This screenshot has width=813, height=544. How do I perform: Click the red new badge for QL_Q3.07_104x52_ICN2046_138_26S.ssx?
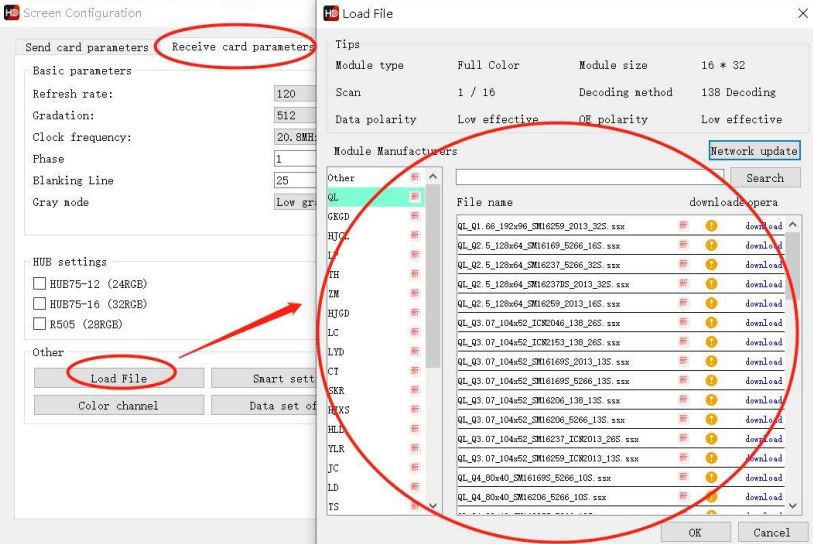(683, 322)
